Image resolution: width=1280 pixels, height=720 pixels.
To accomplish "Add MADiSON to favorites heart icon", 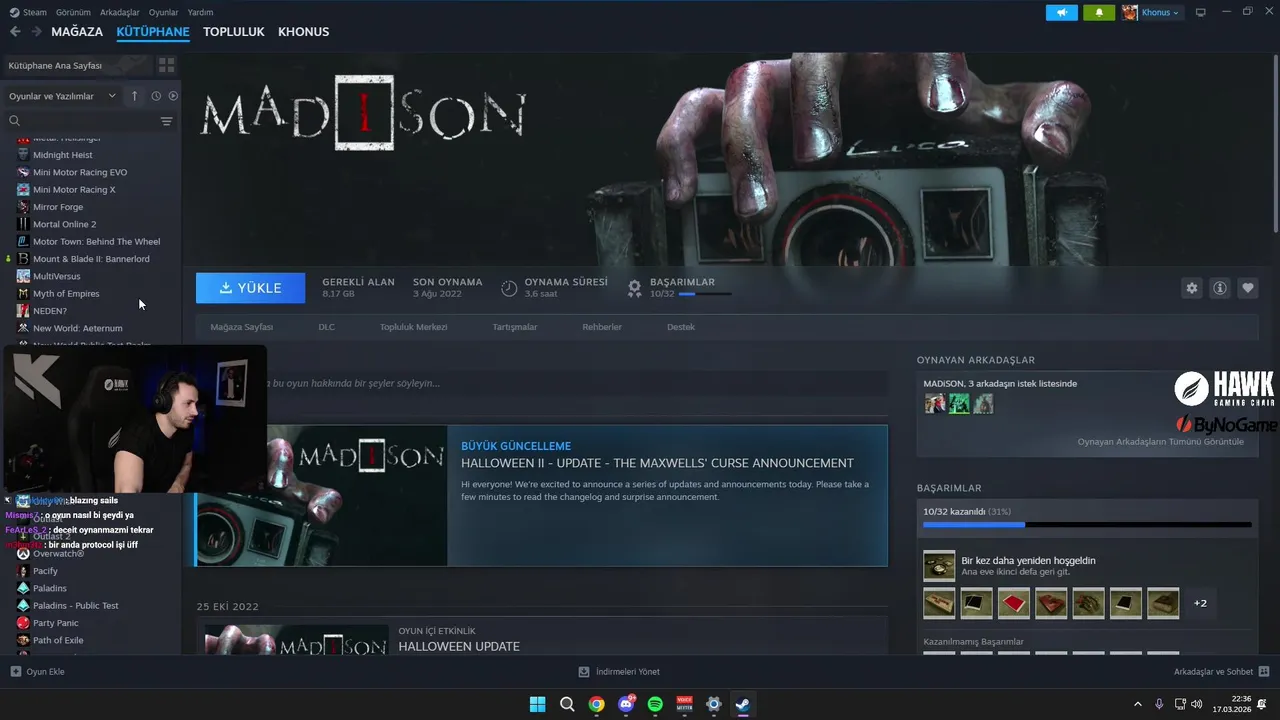I will point(1248,288).
